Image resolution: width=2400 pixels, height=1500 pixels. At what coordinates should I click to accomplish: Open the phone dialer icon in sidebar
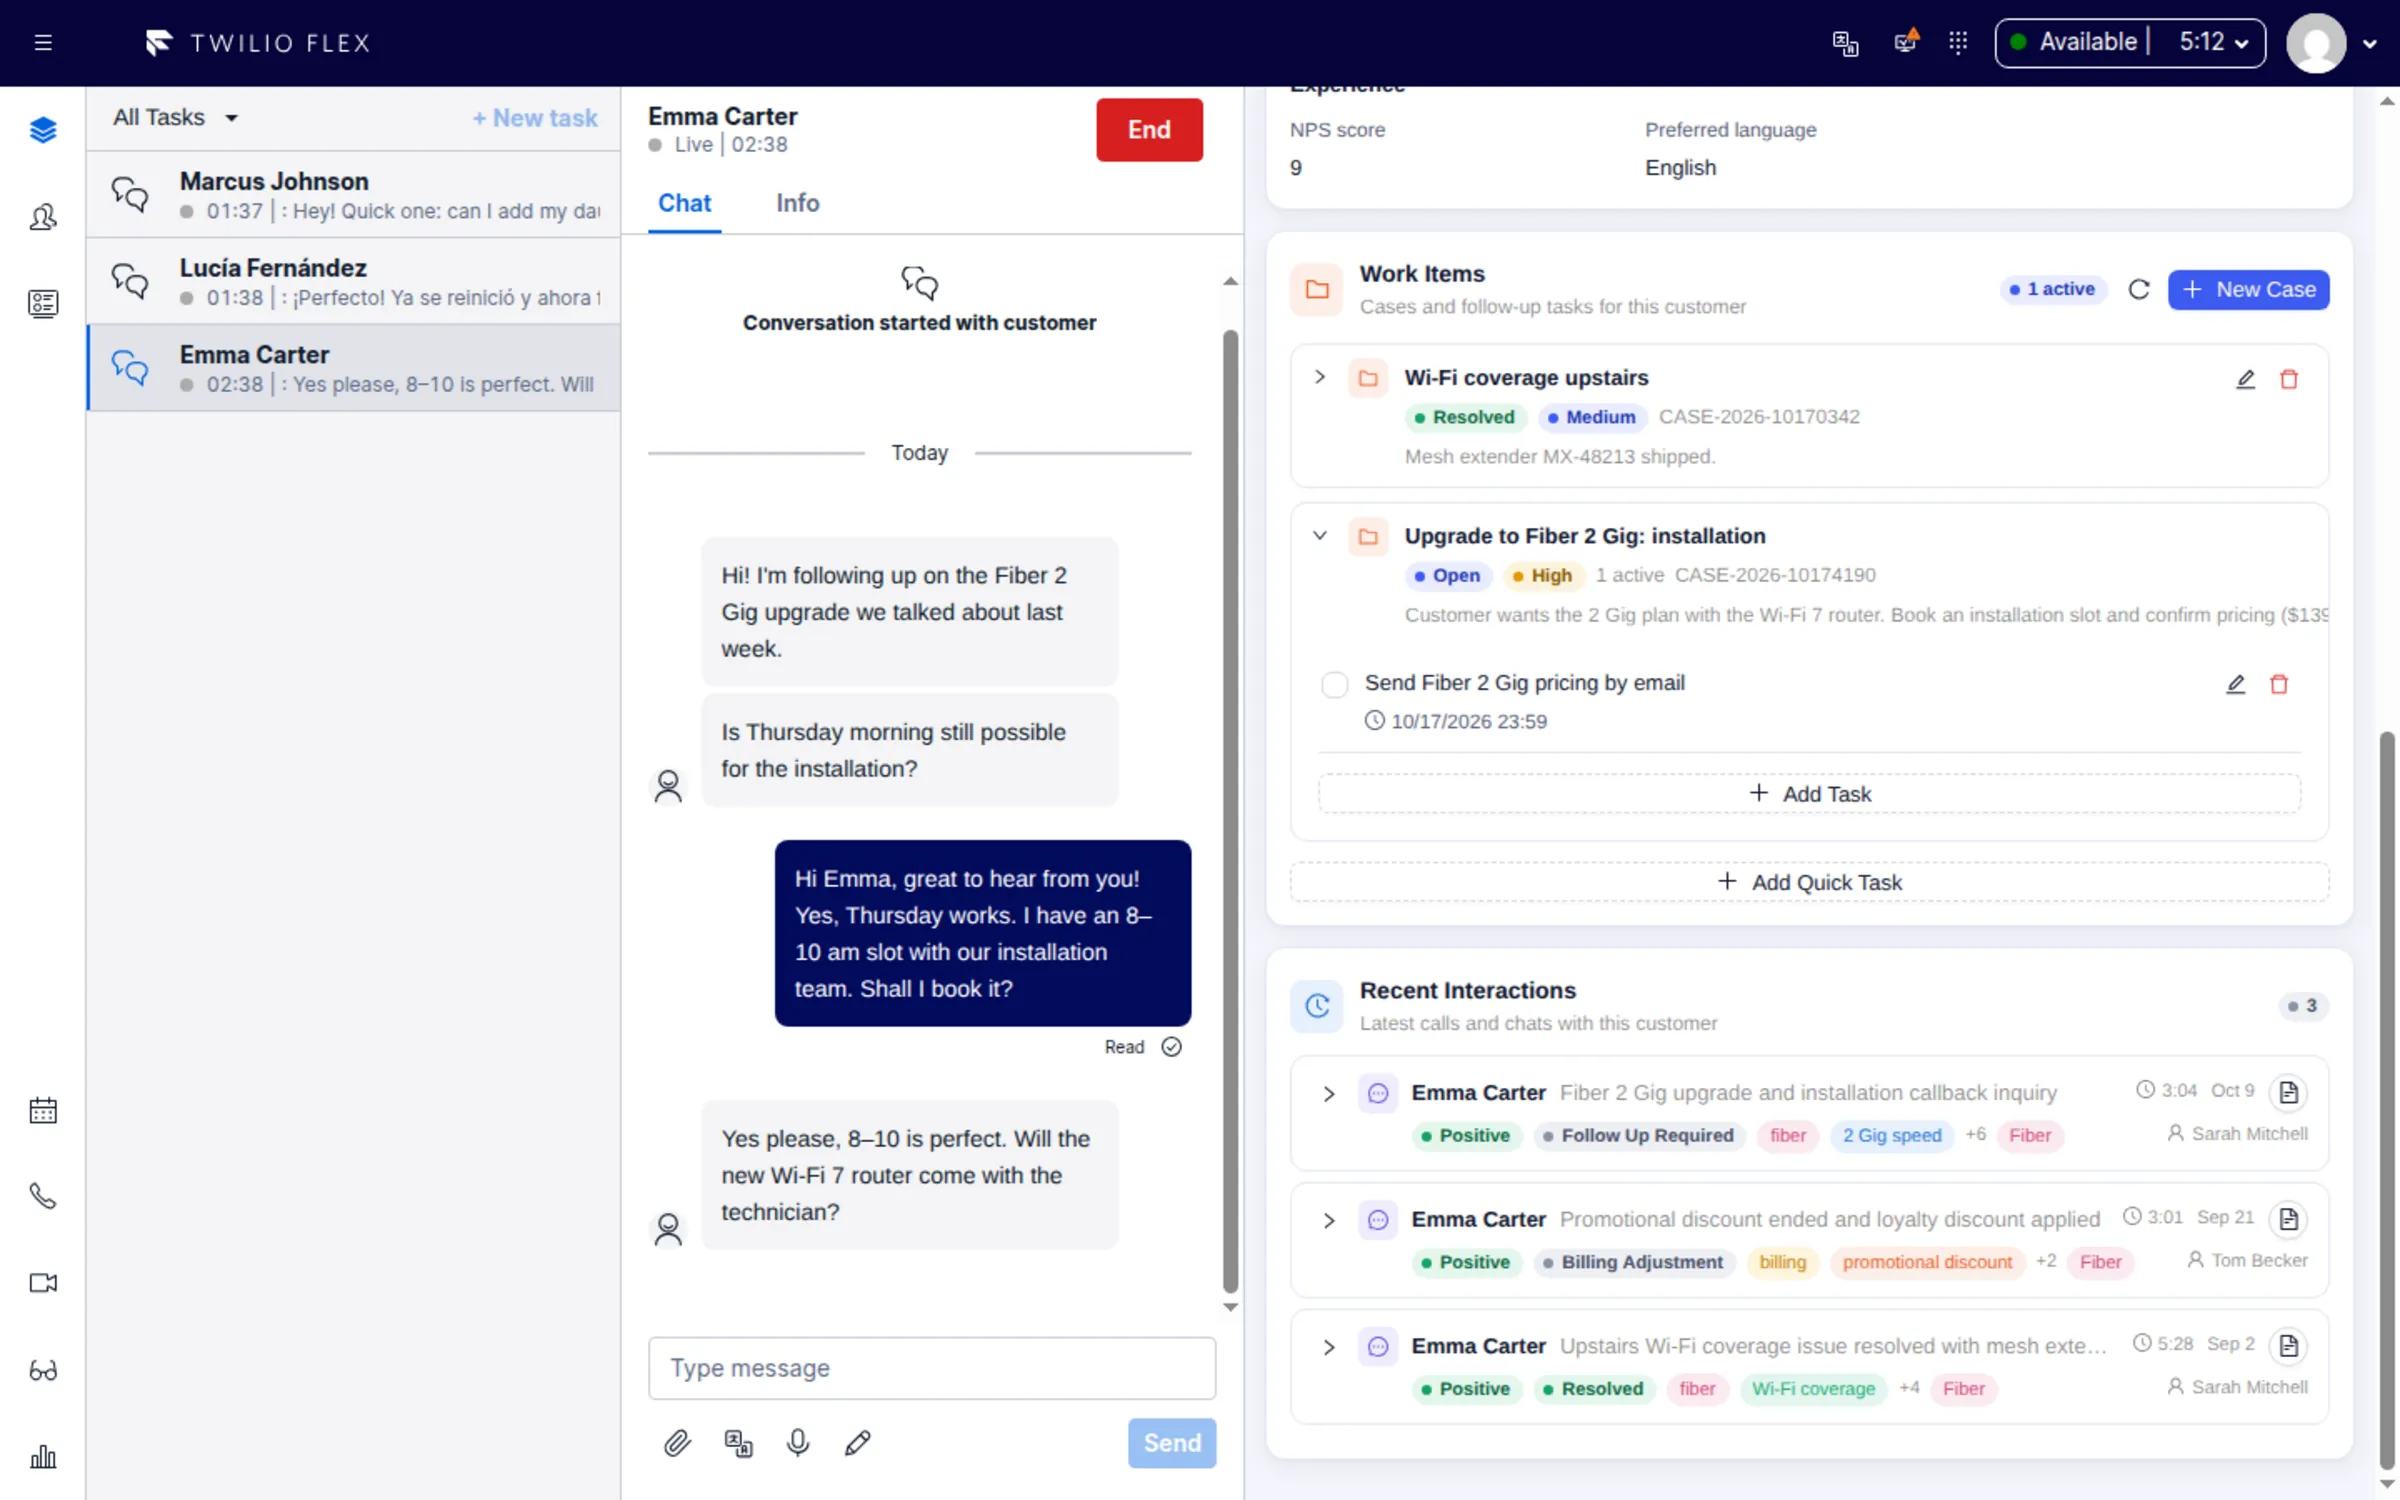click(43, 1196)
